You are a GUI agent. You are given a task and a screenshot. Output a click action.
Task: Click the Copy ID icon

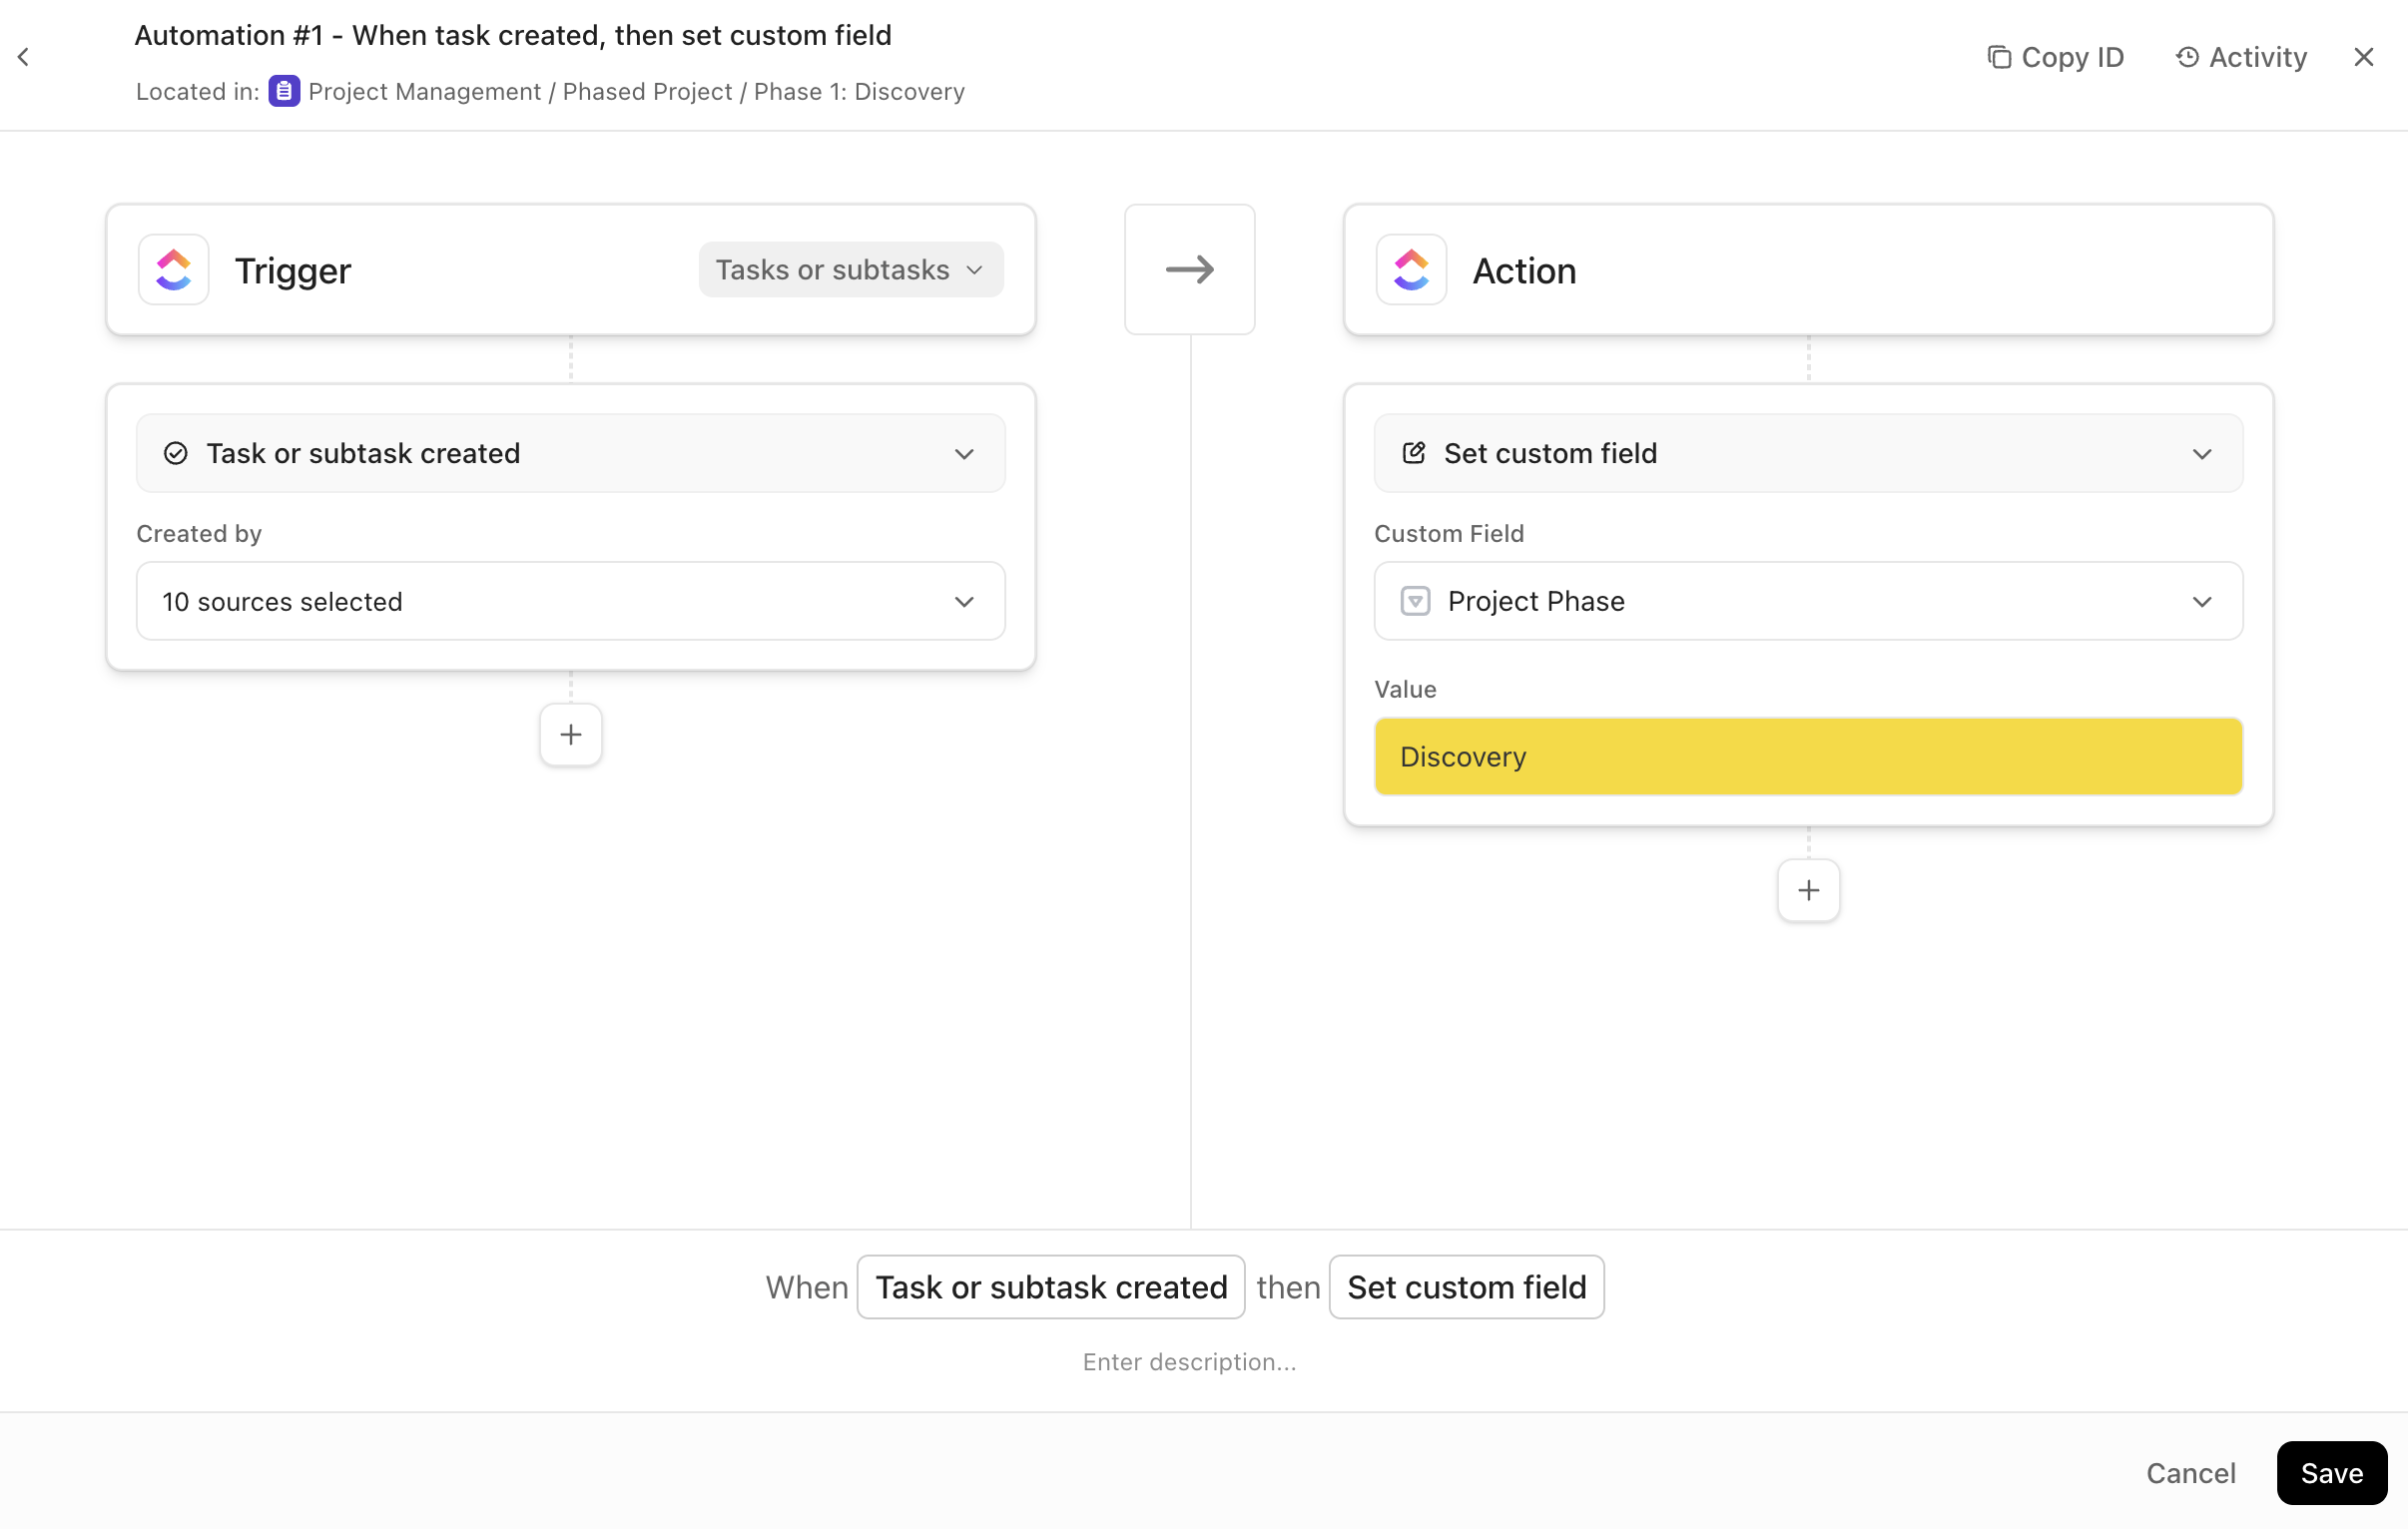point(2000,57)
